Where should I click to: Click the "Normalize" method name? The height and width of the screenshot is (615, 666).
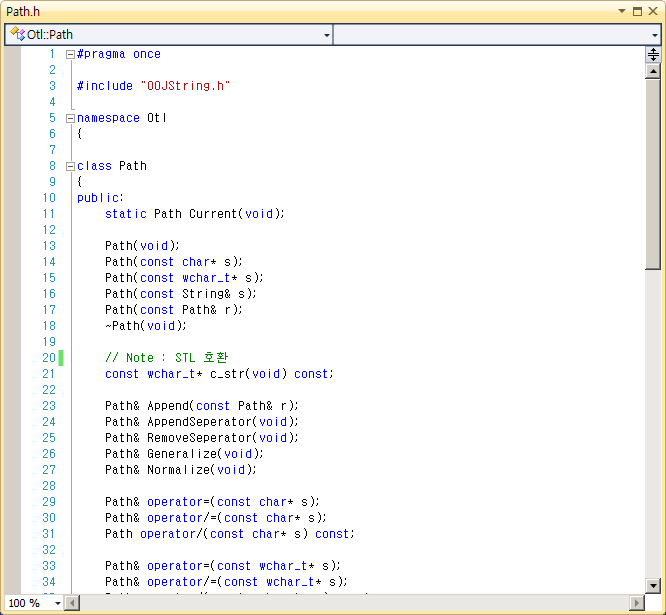(x=178, y=470)
